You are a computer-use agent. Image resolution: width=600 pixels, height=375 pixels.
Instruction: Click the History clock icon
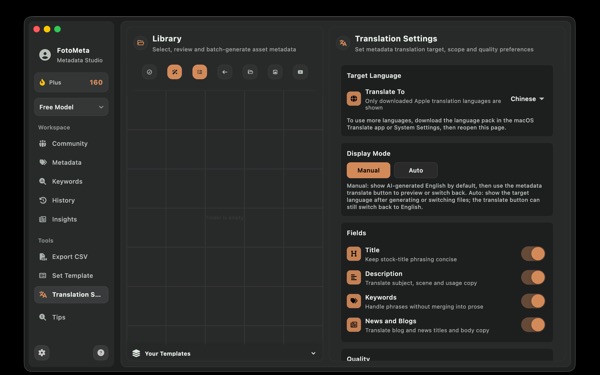(42, 200)
